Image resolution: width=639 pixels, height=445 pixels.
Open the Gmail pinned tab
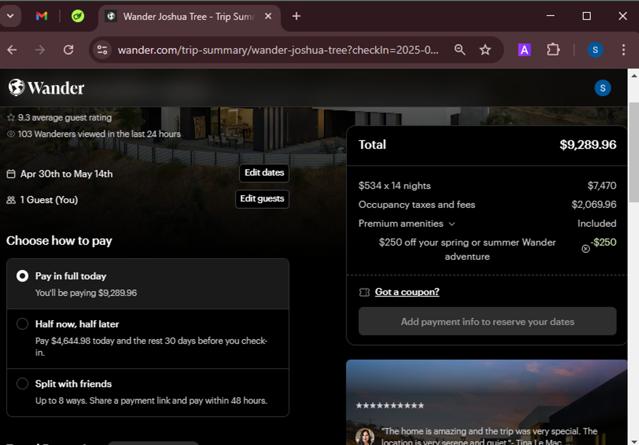tap(41, 16)
